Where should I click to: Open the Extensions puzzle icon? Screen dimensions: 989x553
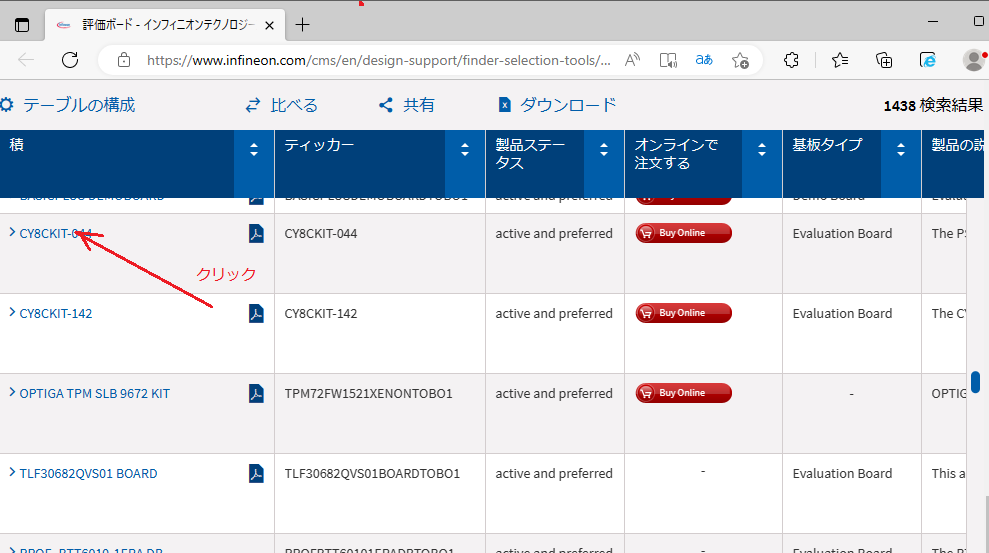(x=791, y=60)
